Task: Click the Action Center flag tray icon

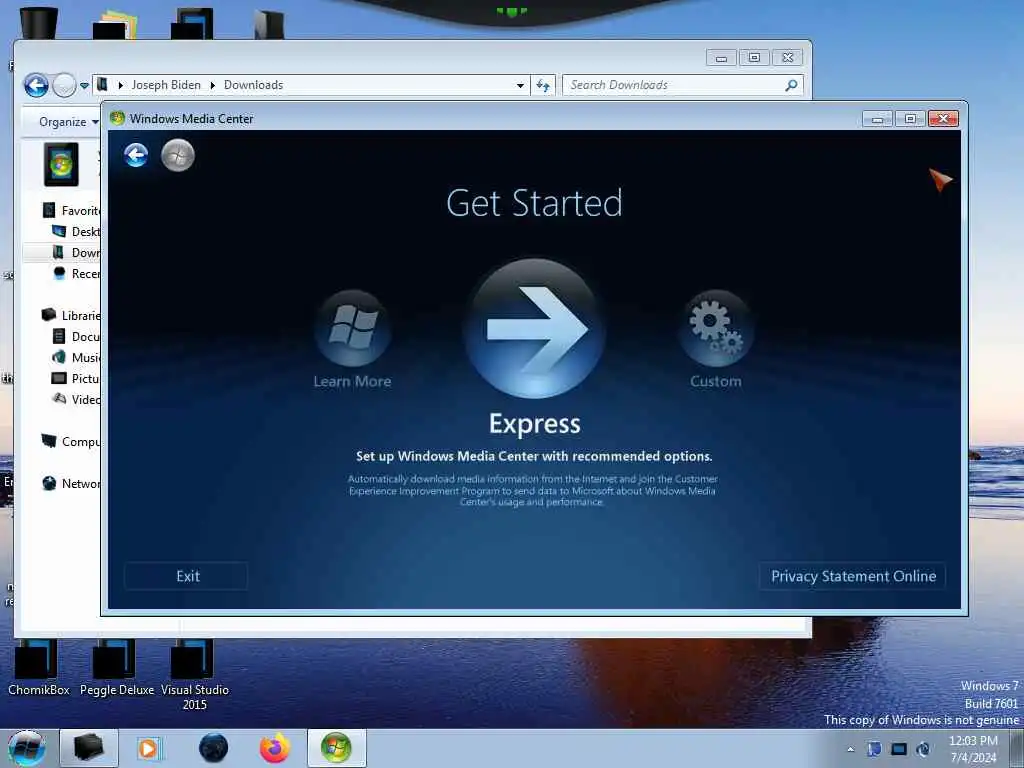Action: point(874,749)
